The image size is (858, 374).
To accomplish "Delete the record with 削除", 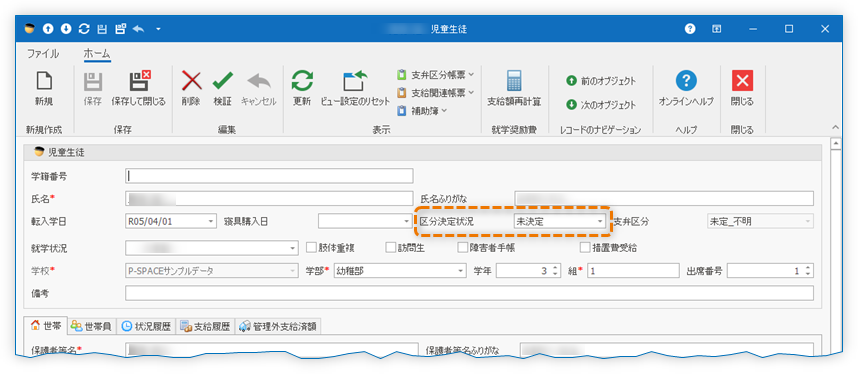I will coord(191,89).
